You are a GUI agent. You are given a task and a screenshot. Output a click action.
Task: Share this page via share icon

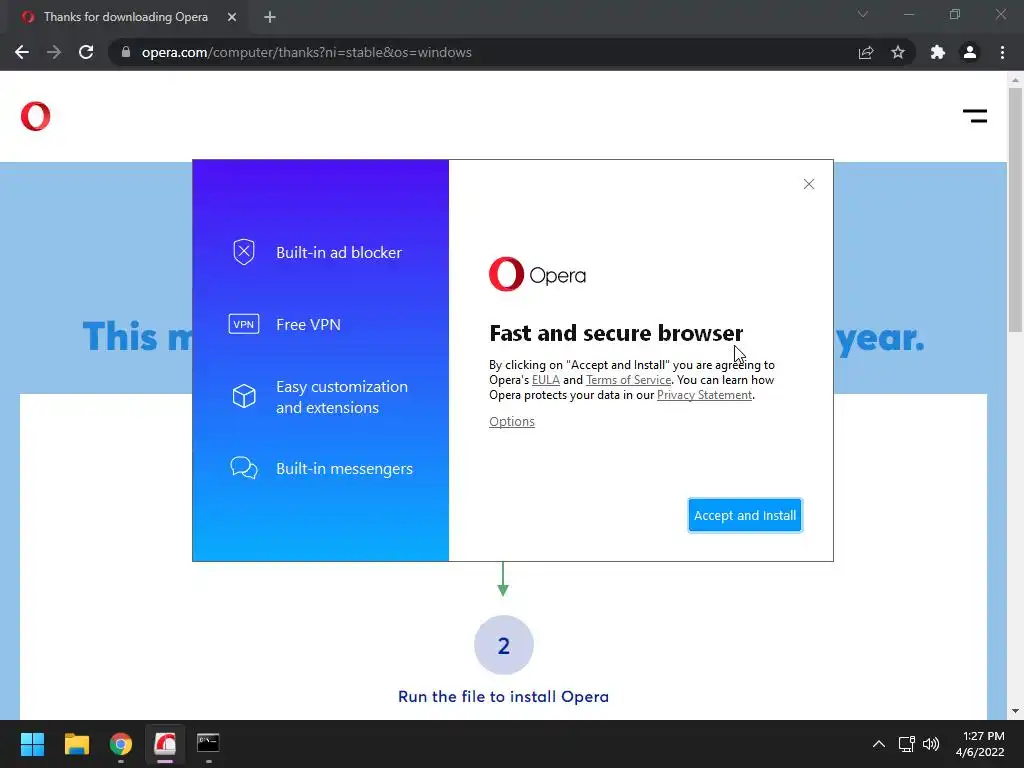click(865, 52)
